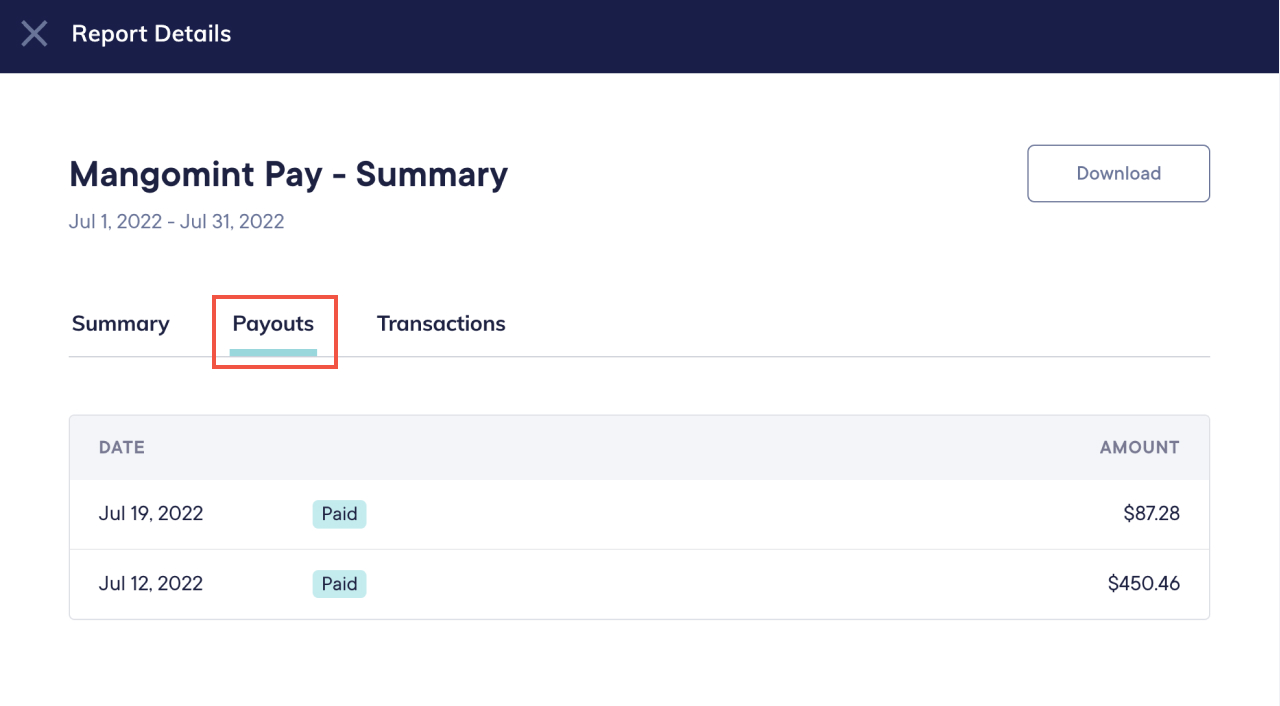Click the X icon in the header
Screen dimensions: 1280x706
point(34,33)
